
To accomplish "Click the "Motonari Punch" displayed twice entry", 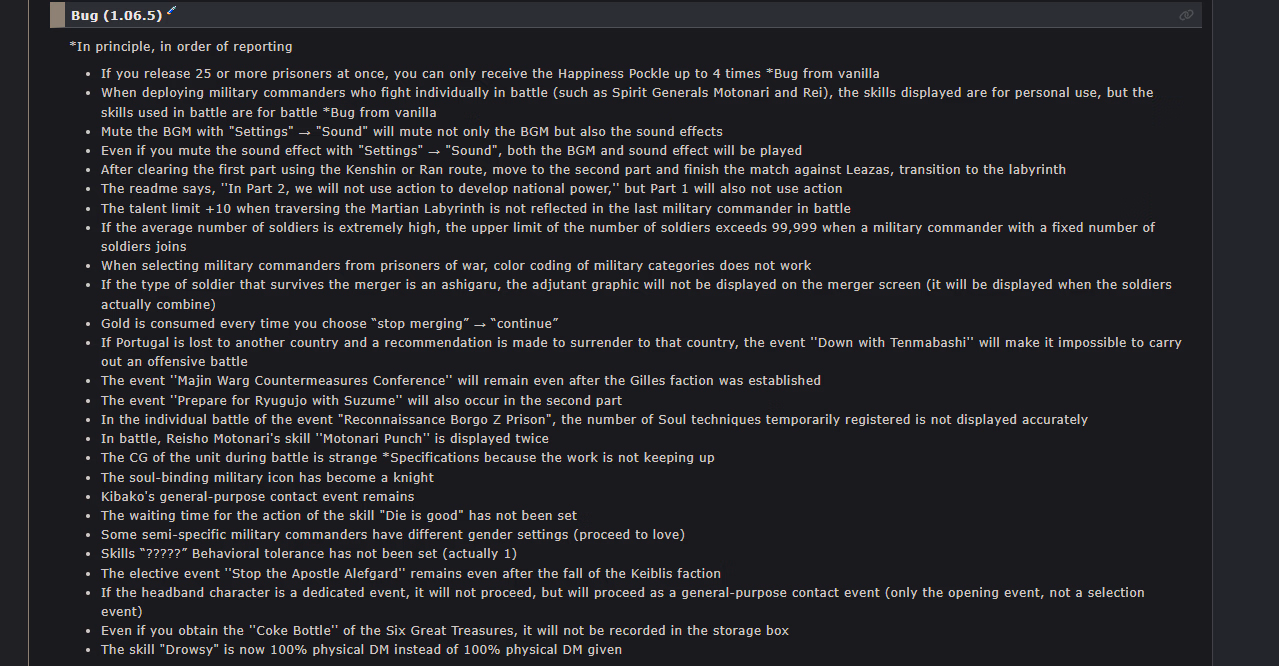I will [x=324, y=438].
